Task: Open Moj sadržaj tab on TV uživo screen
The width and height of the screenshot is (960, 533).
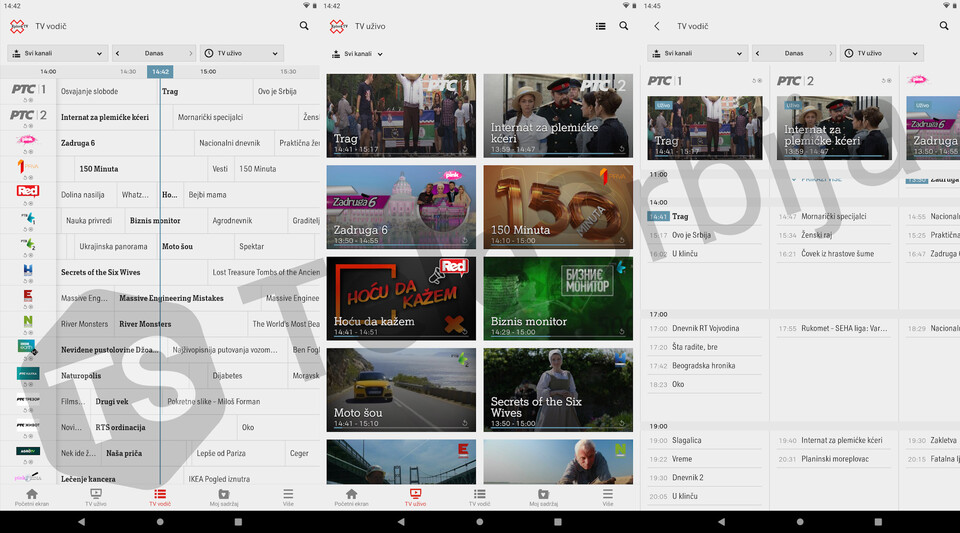Action: (544, 497)
